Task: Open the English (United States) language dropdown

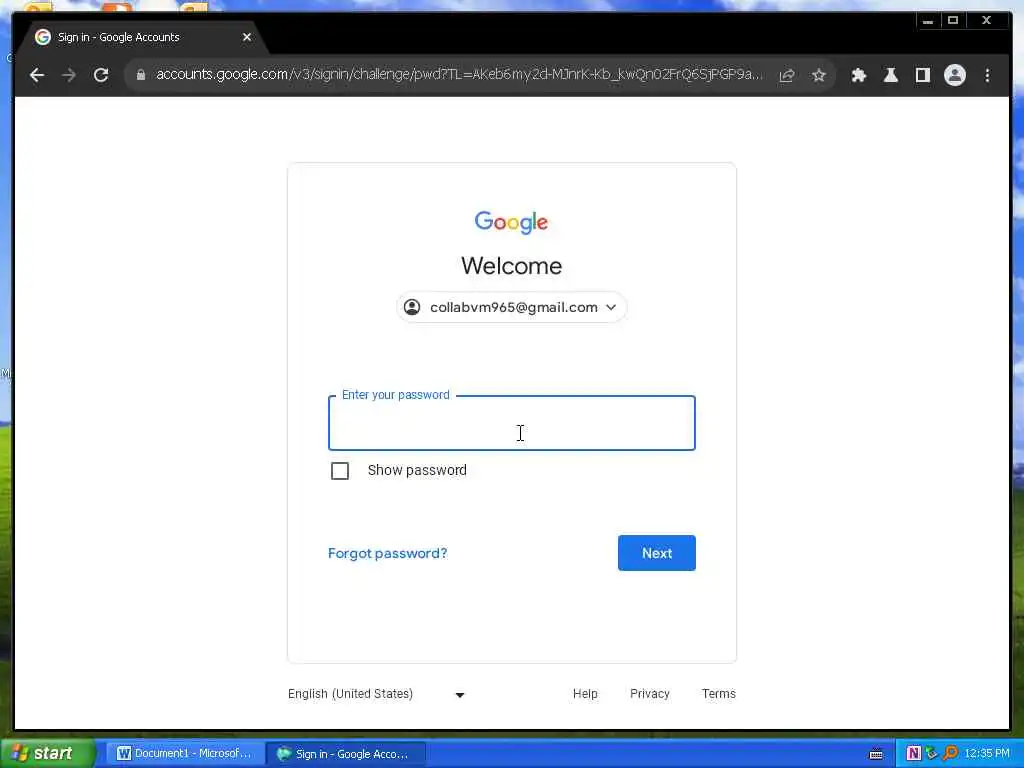Action: [376, 694]
